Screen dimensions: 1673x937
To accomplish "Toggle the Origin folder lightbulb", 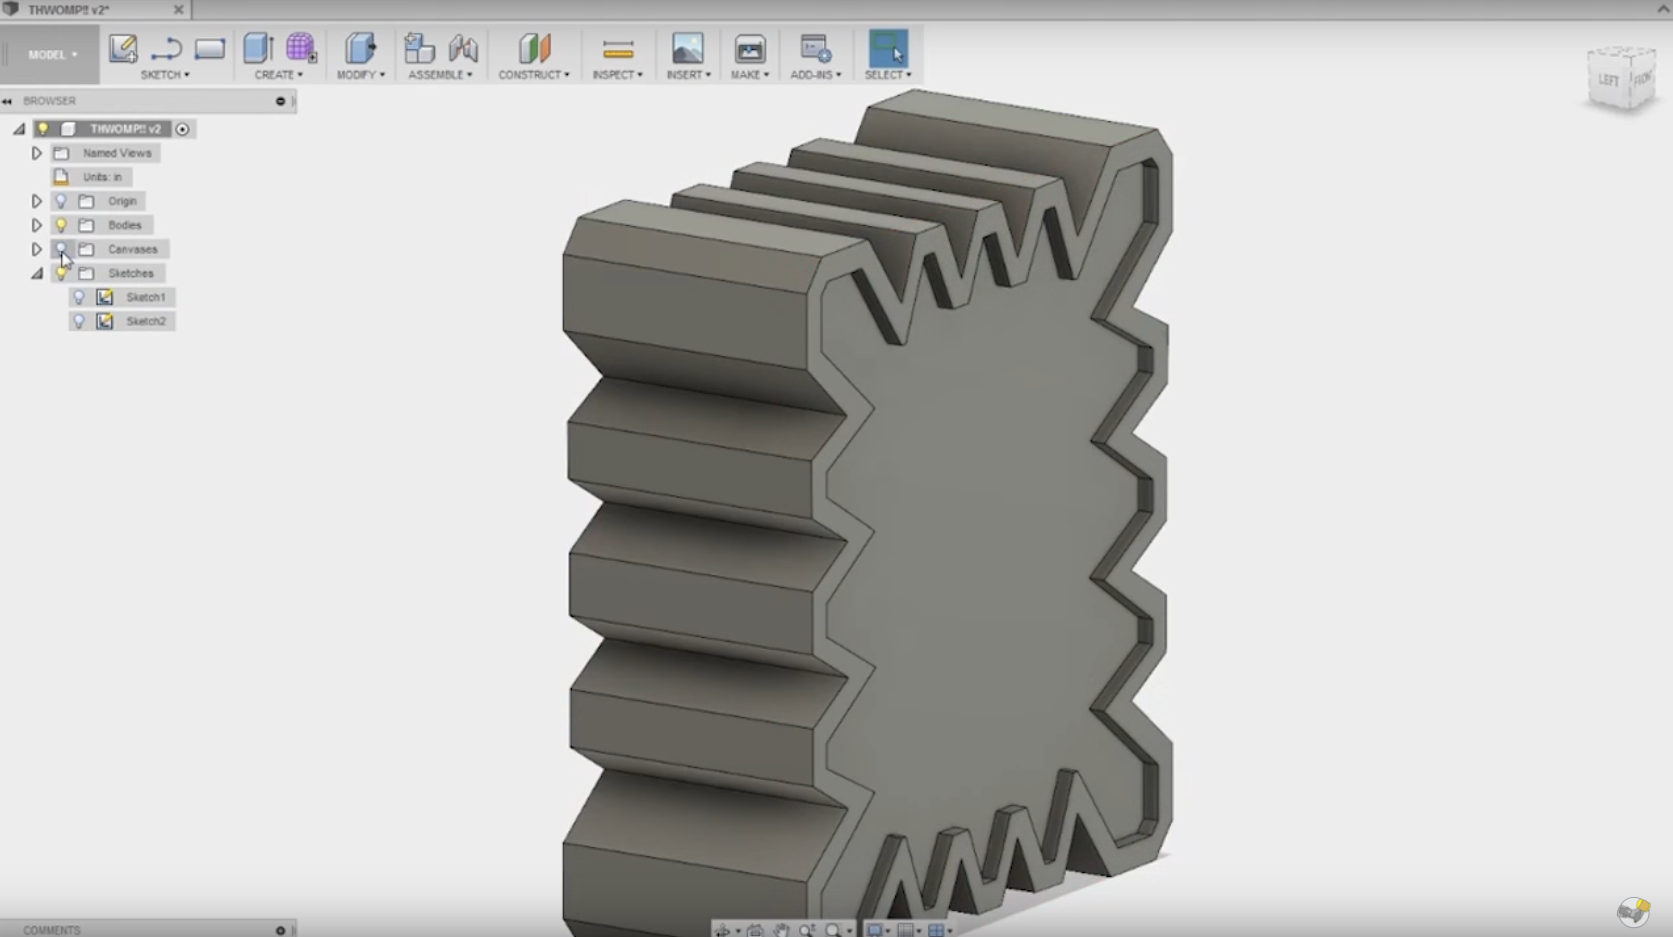I will coord(61,201).
